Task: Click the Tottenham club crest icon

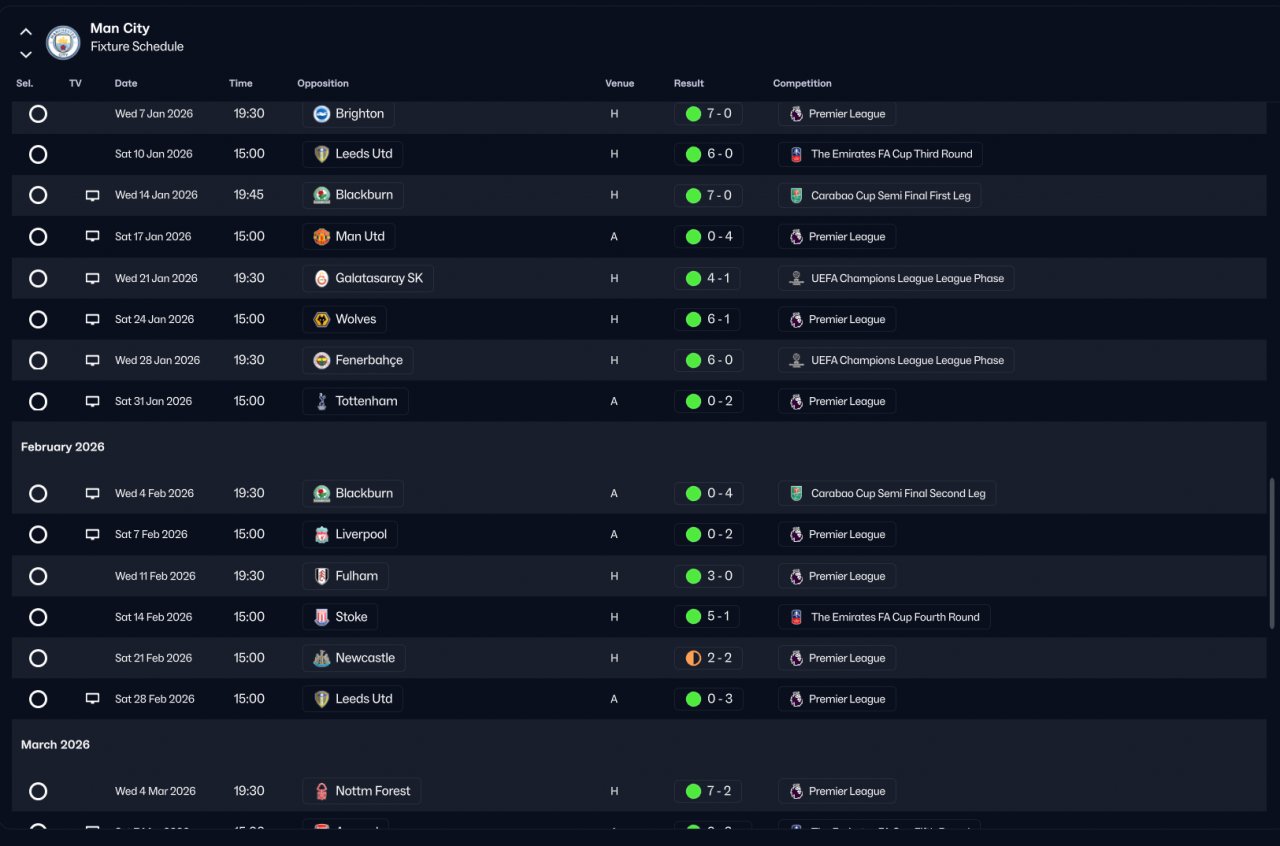Action: point(322,401)
